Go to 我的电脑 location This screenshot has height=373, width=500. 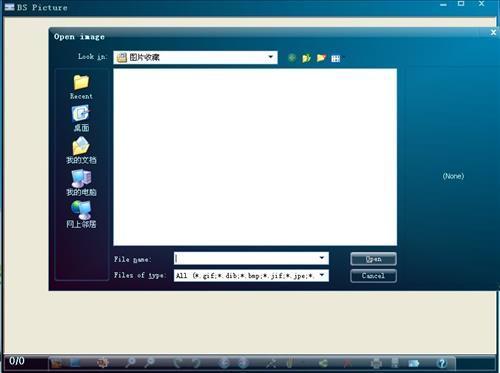[81, 183]
